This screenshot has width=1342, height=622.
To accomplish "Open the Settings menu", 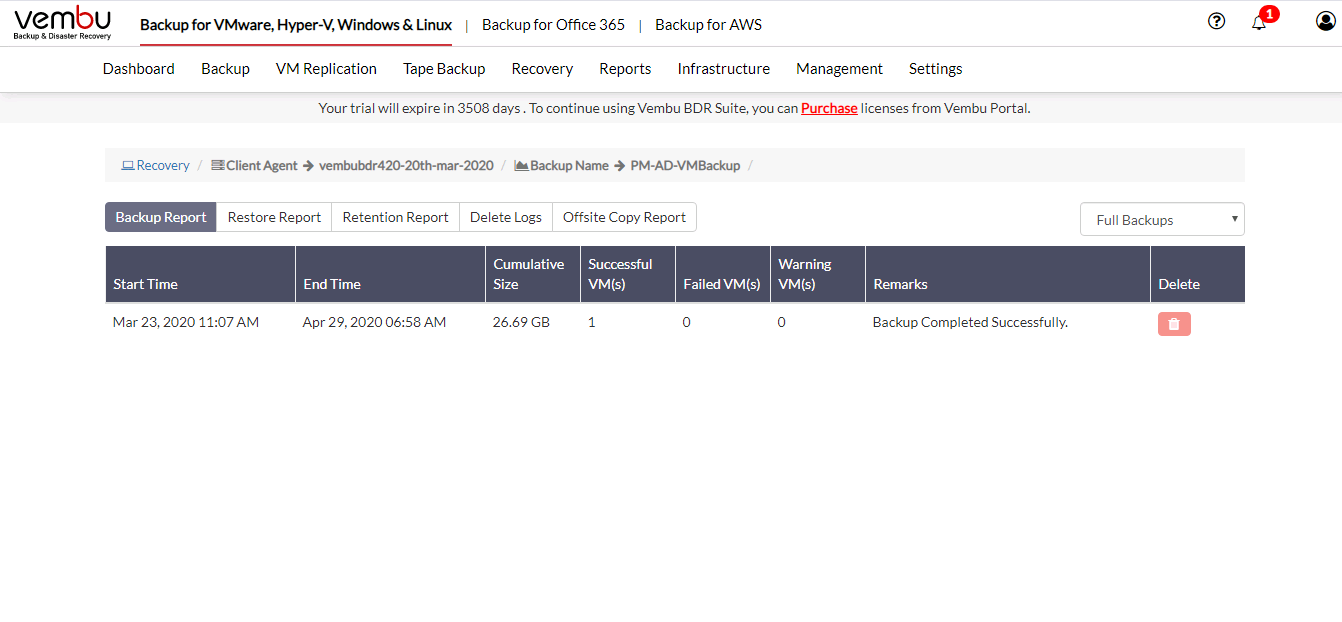I will [x=936, y=69].
